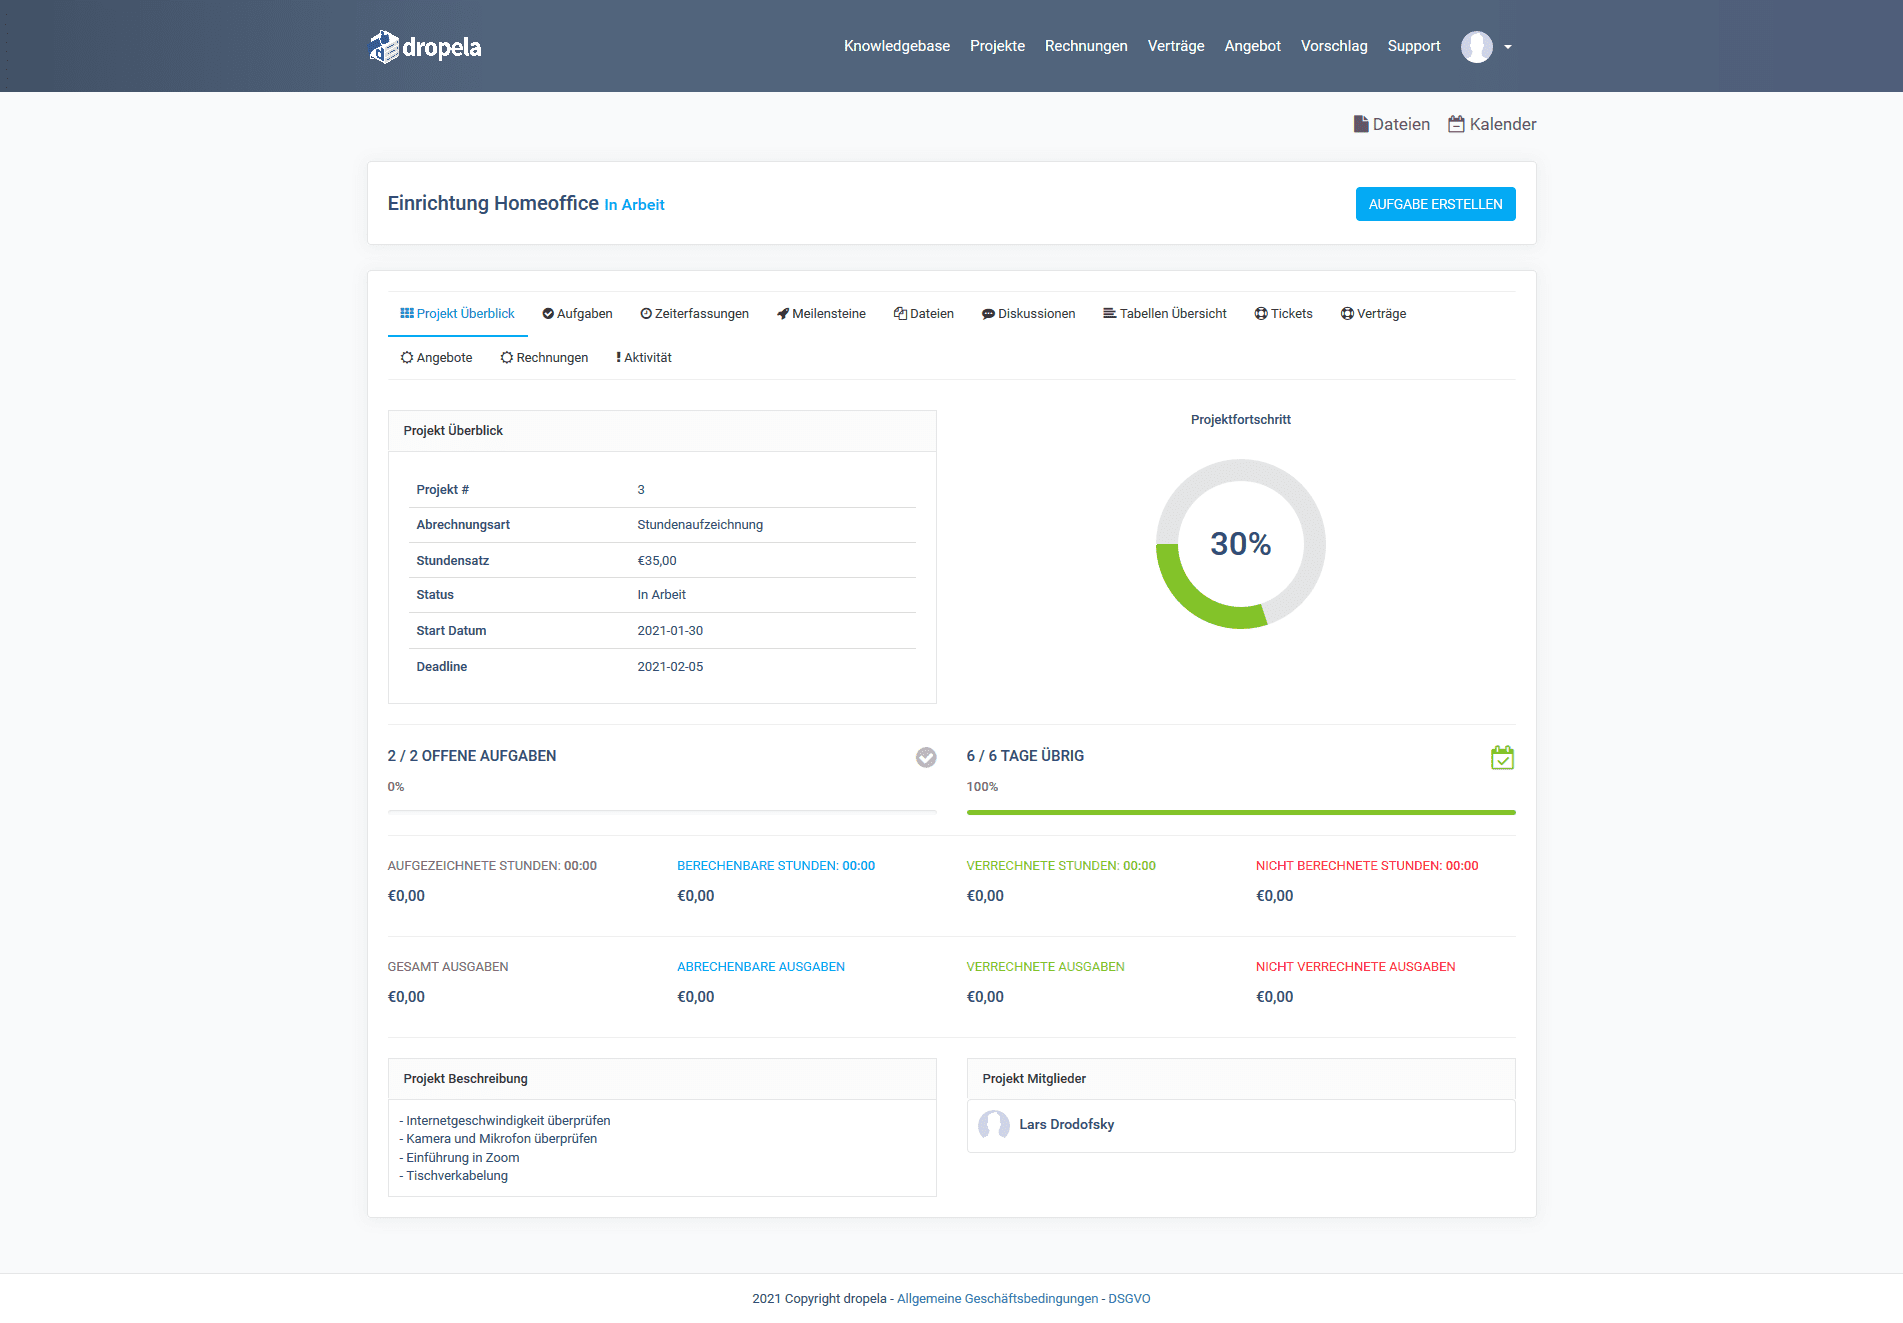Open the Tabellen Übersicht tab
This screenshot has width=1903, height=1323.
coord(1165,313)
